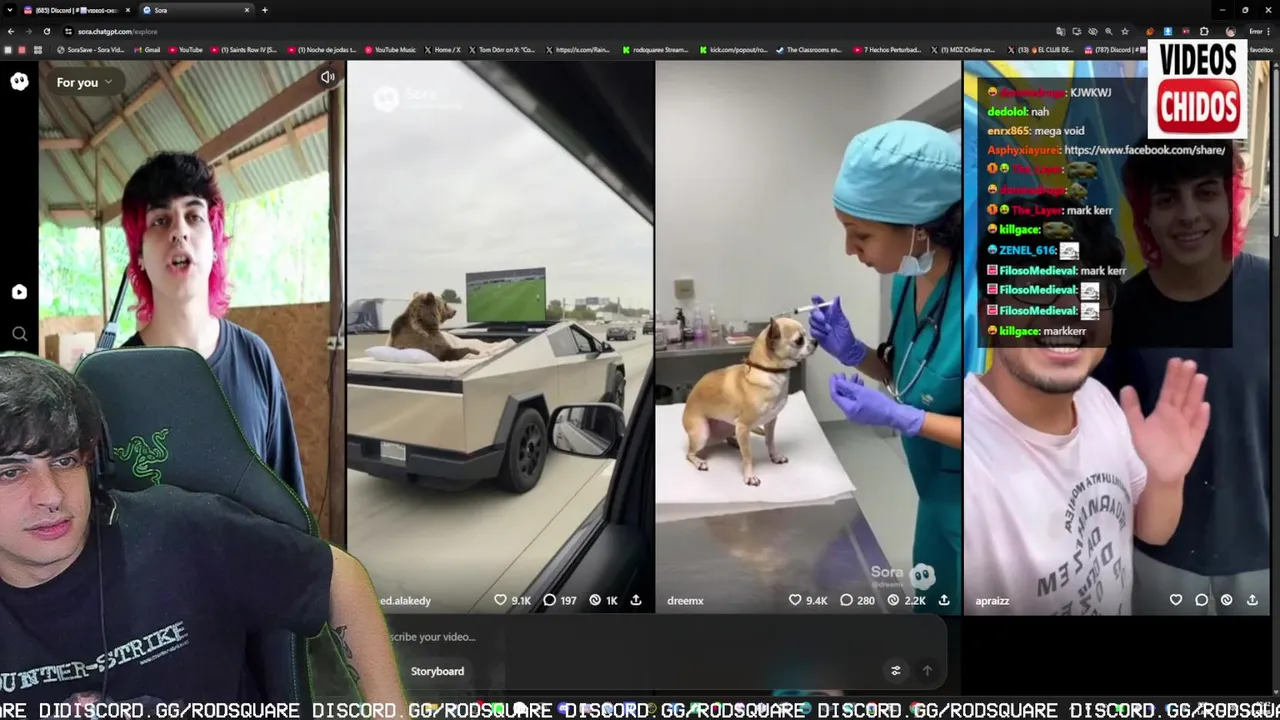1280x720 pixels.
Task: Click the sora.chatgpt.com address bar
Action: 118,31
